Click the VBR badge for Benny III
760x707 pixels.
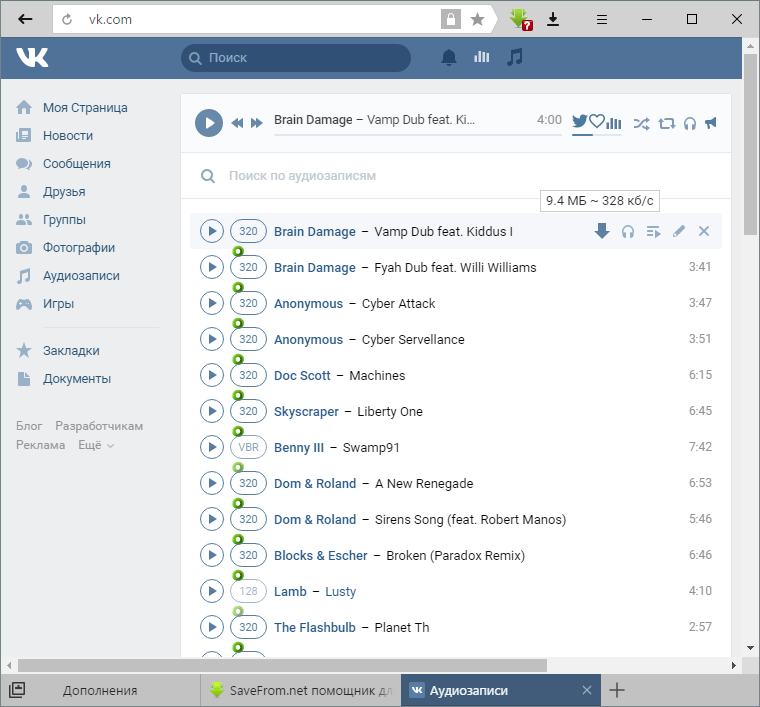[x=248, y=447]
